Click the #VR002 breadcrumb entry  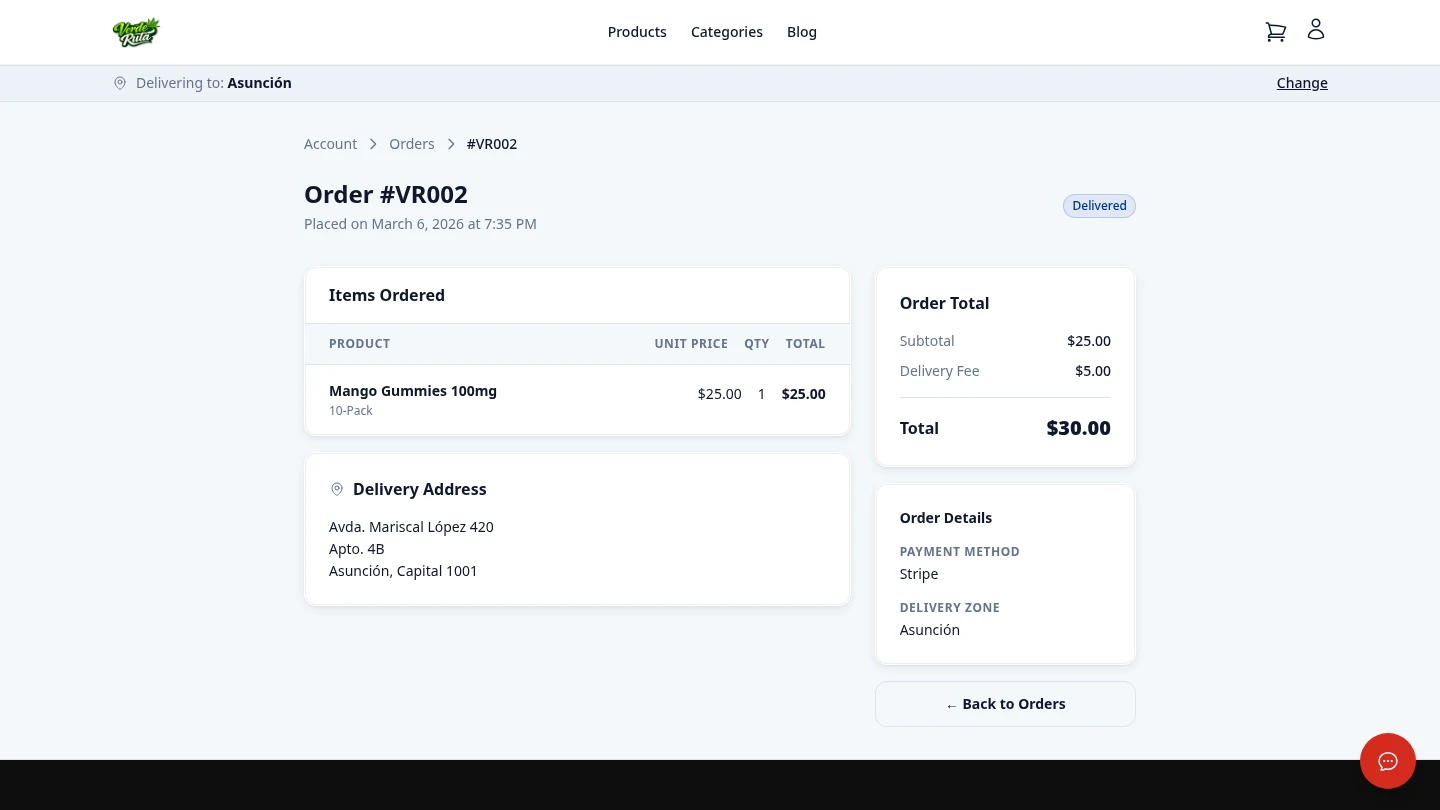pyautogui.click(x=491, y=144)
